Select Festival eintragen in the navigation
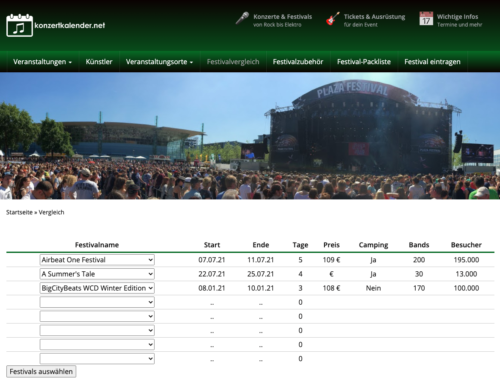Screen dimensions: 500x383 (x=432, y=62)
